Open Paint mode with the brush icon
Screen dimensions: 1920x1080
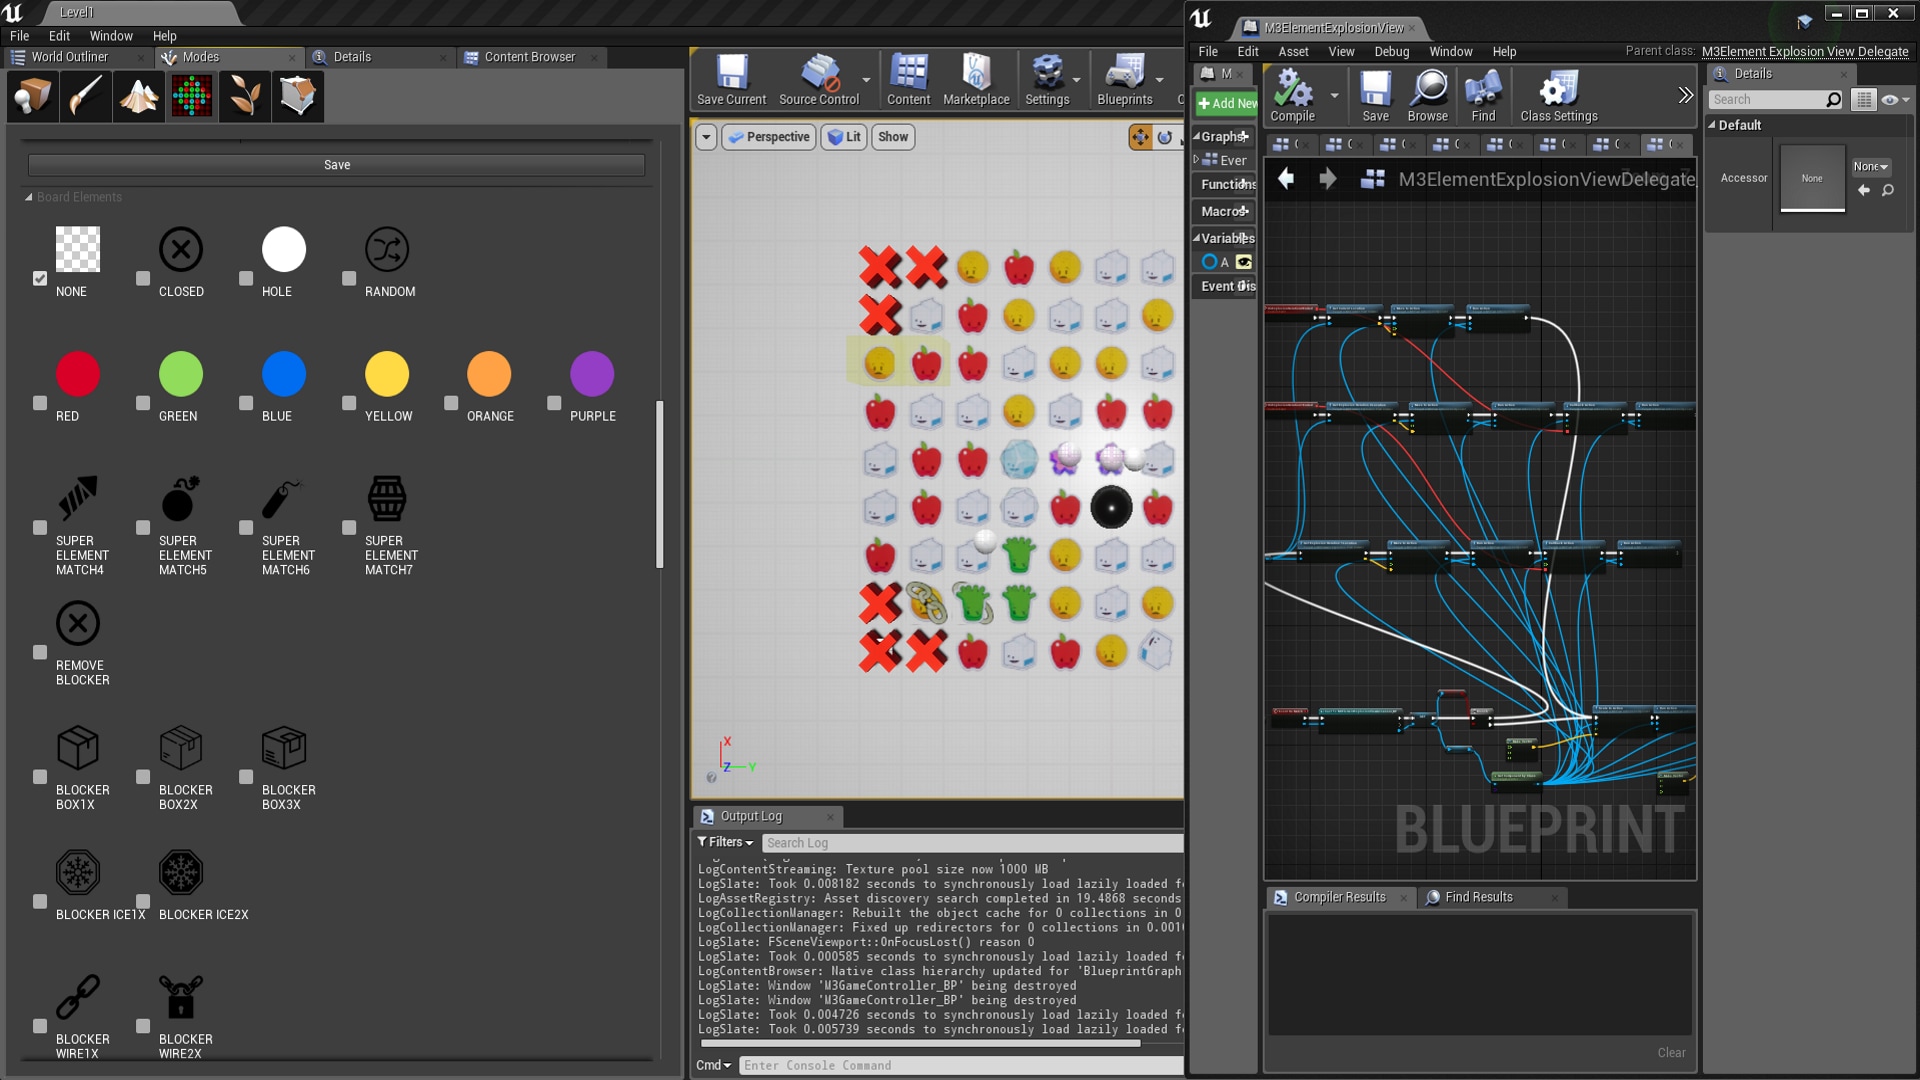[85, 96]
